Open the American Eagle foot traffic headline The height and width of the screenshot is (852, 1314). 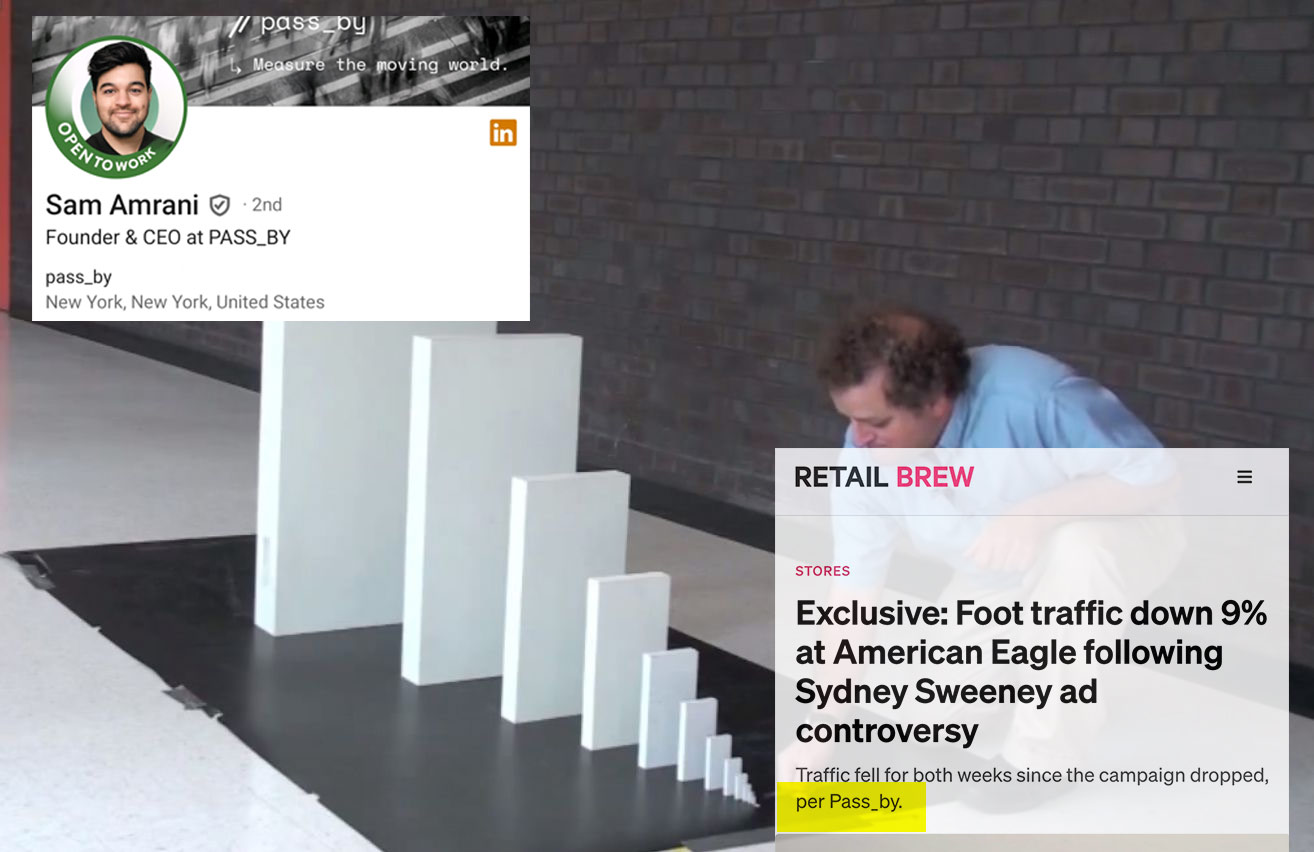pos(1031,671)
